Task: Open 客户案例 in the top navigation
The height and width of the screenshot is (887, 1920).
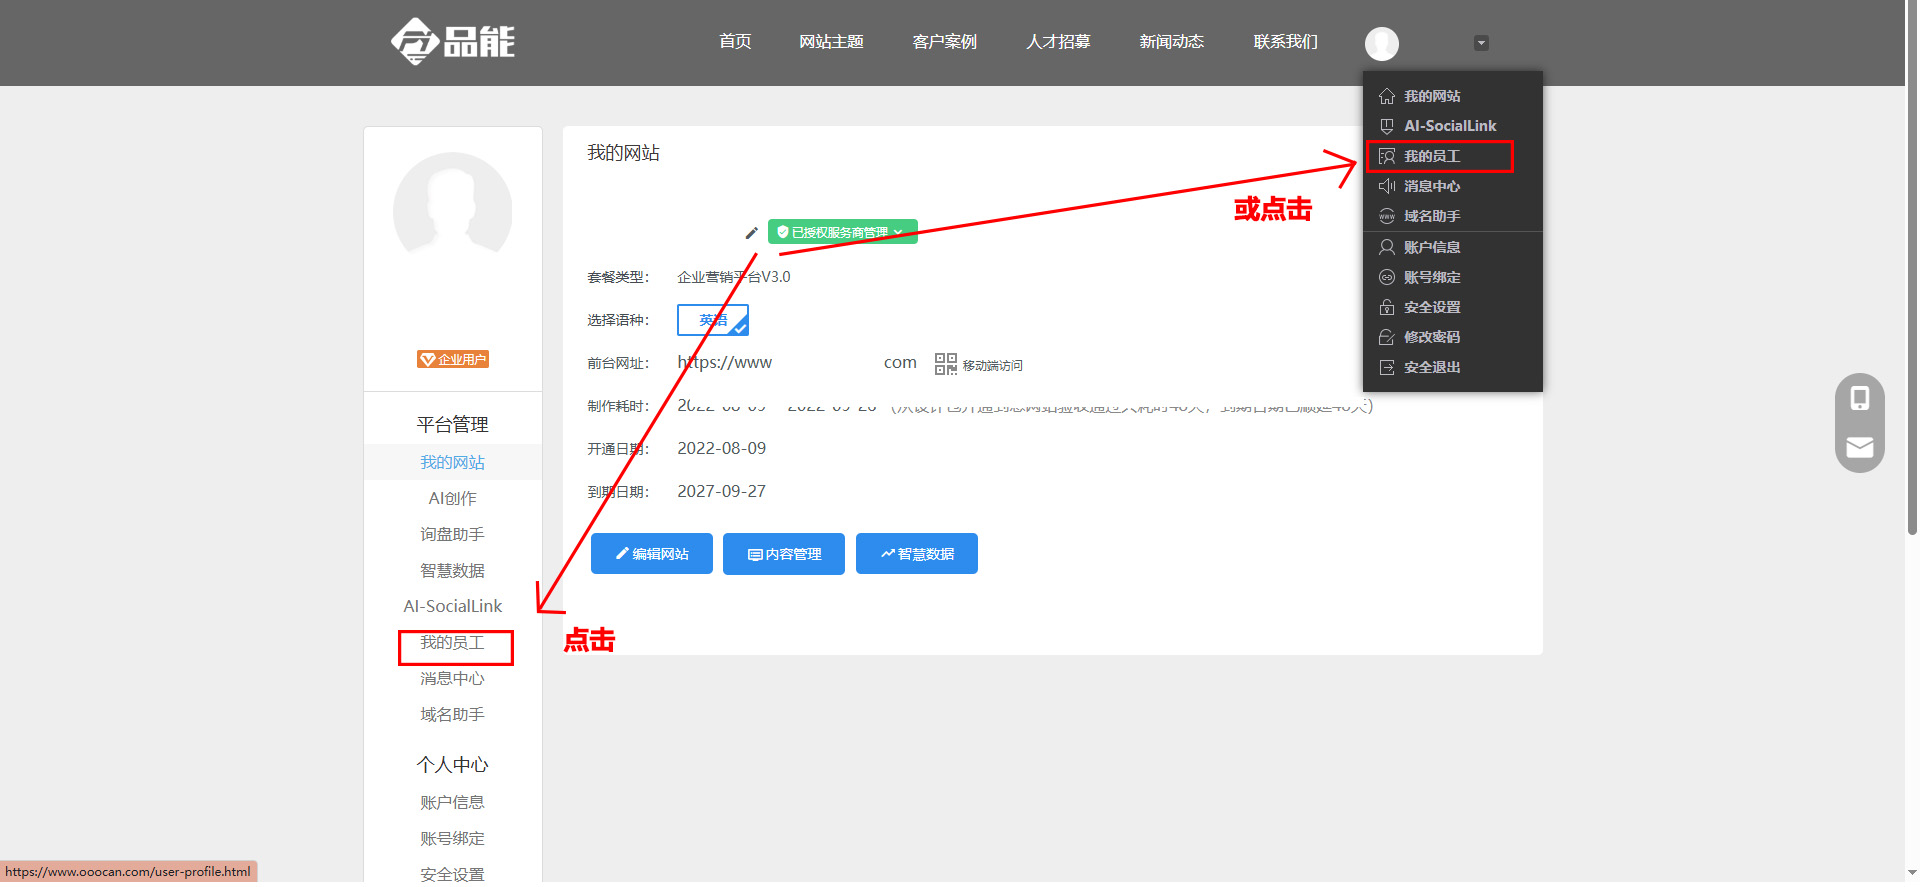Action: 945,42
